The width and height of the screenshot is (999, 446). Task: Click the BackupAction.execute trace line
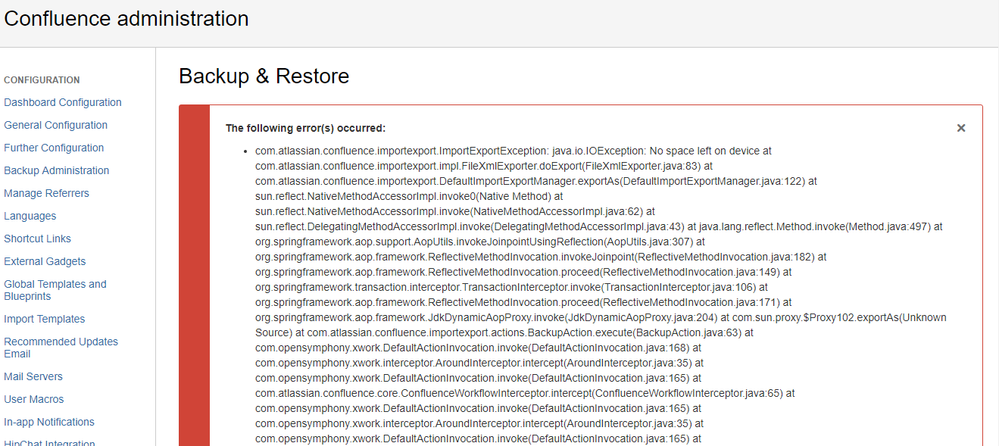(524, 333)
